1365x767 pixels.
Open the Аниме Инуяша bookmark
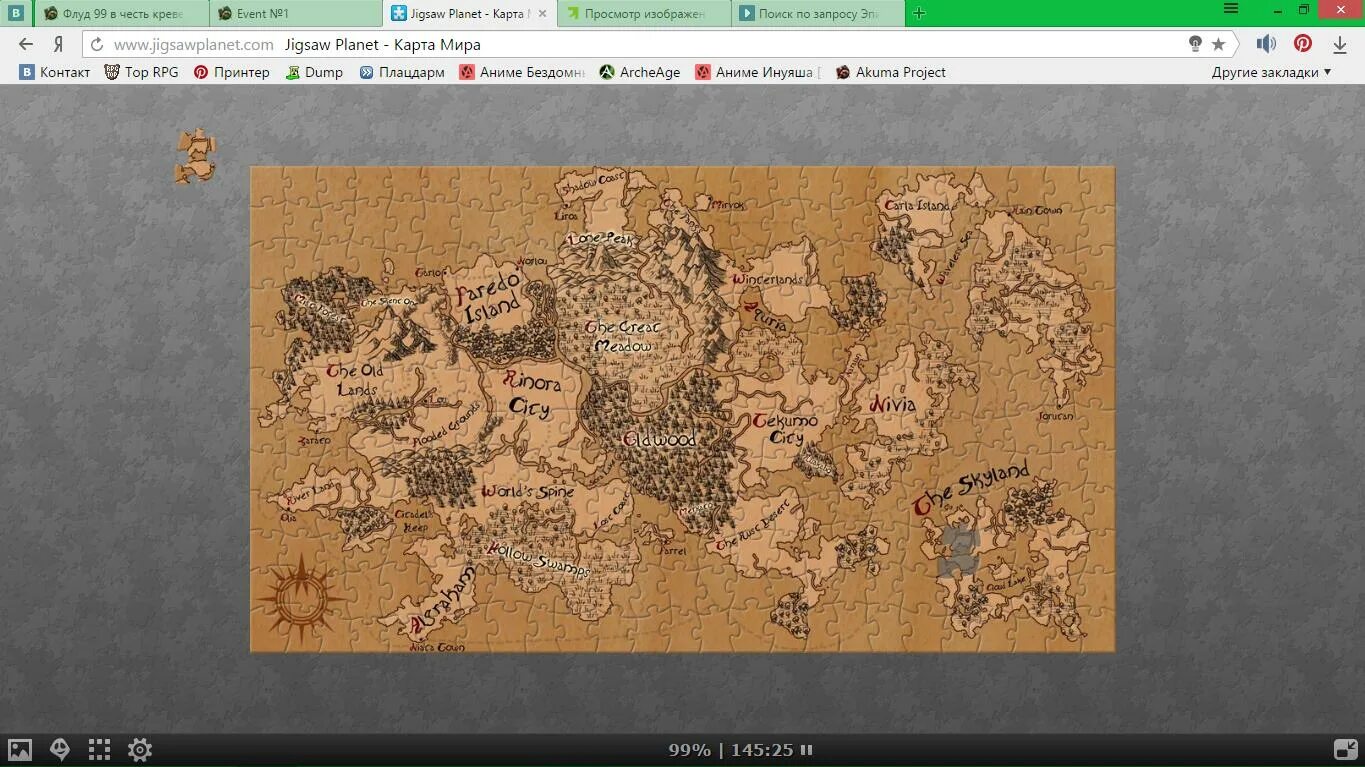[x=758, y=72]
